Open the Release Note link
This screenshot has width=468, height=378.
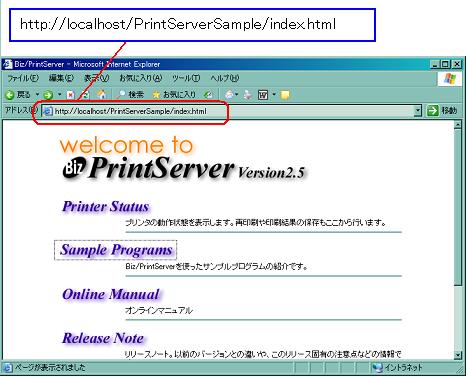103,338
